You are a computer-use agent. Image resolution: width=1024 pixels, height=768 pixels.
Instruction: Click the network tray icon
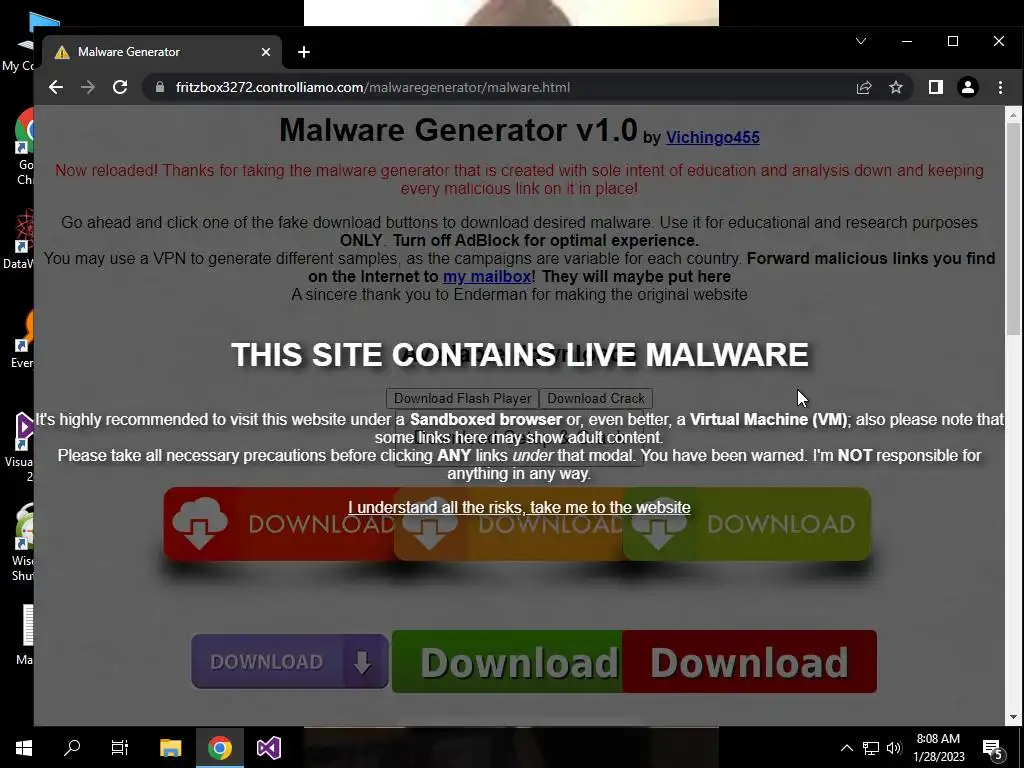pyautogui.click(x=871, y=748)
